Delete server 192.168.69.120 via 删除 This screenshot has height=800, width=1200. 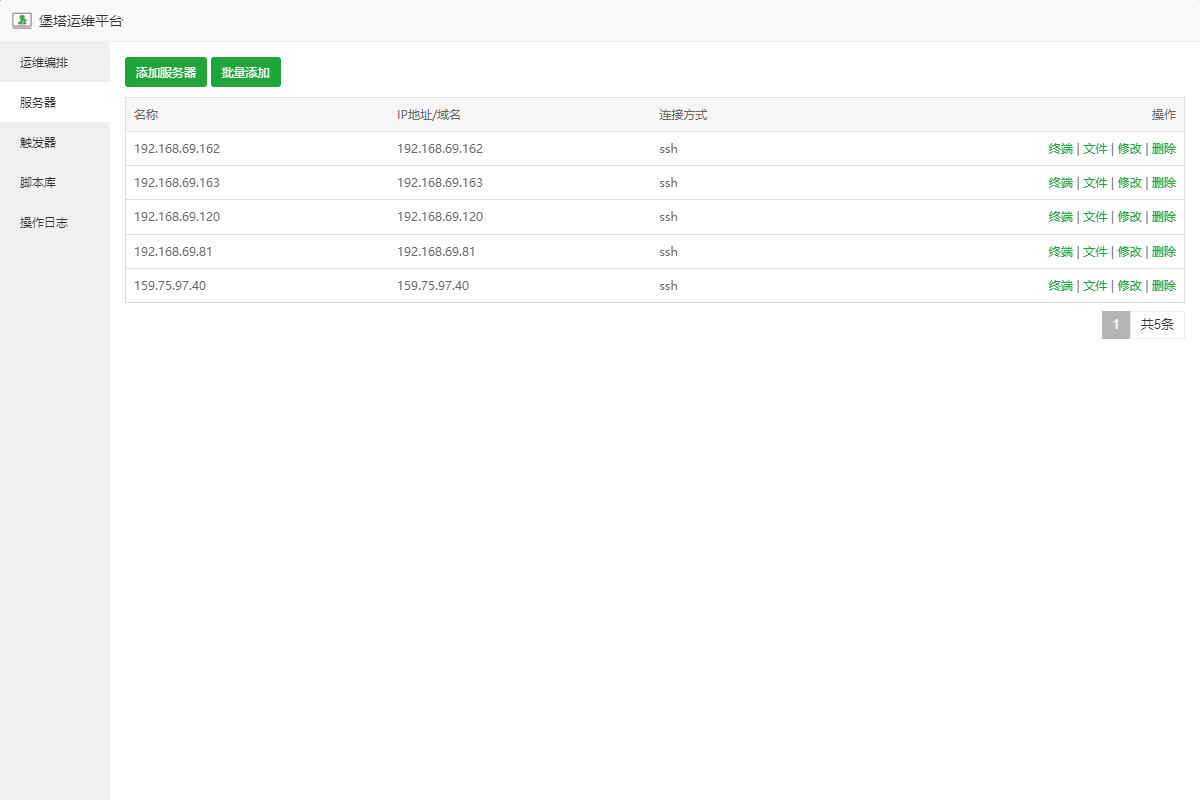(1163, 217)
